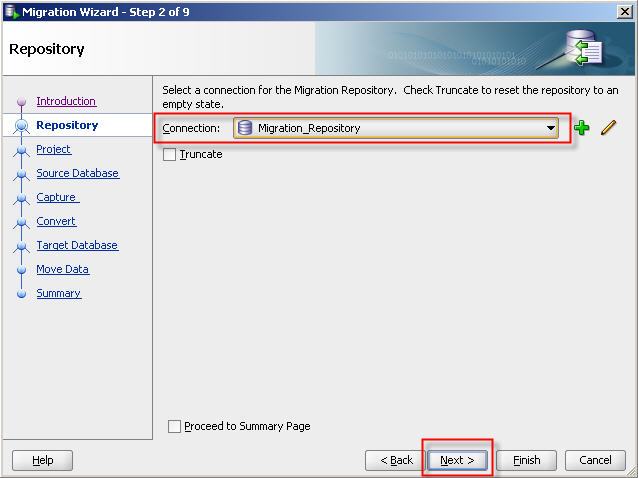Click the Migration_Repository connection text
The image size is (638, 478).
pos(309,128)
